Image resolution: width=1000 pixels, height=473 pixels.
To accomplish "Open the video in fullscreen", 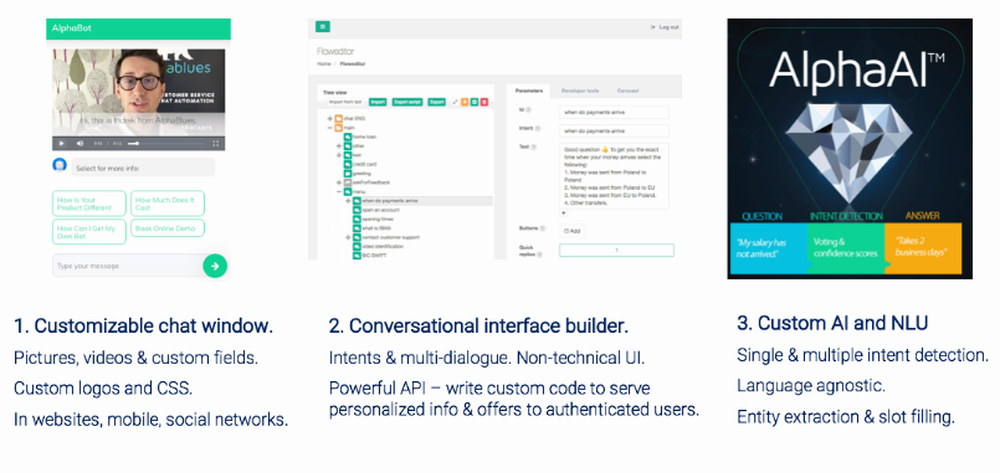I will coord(216,143).
